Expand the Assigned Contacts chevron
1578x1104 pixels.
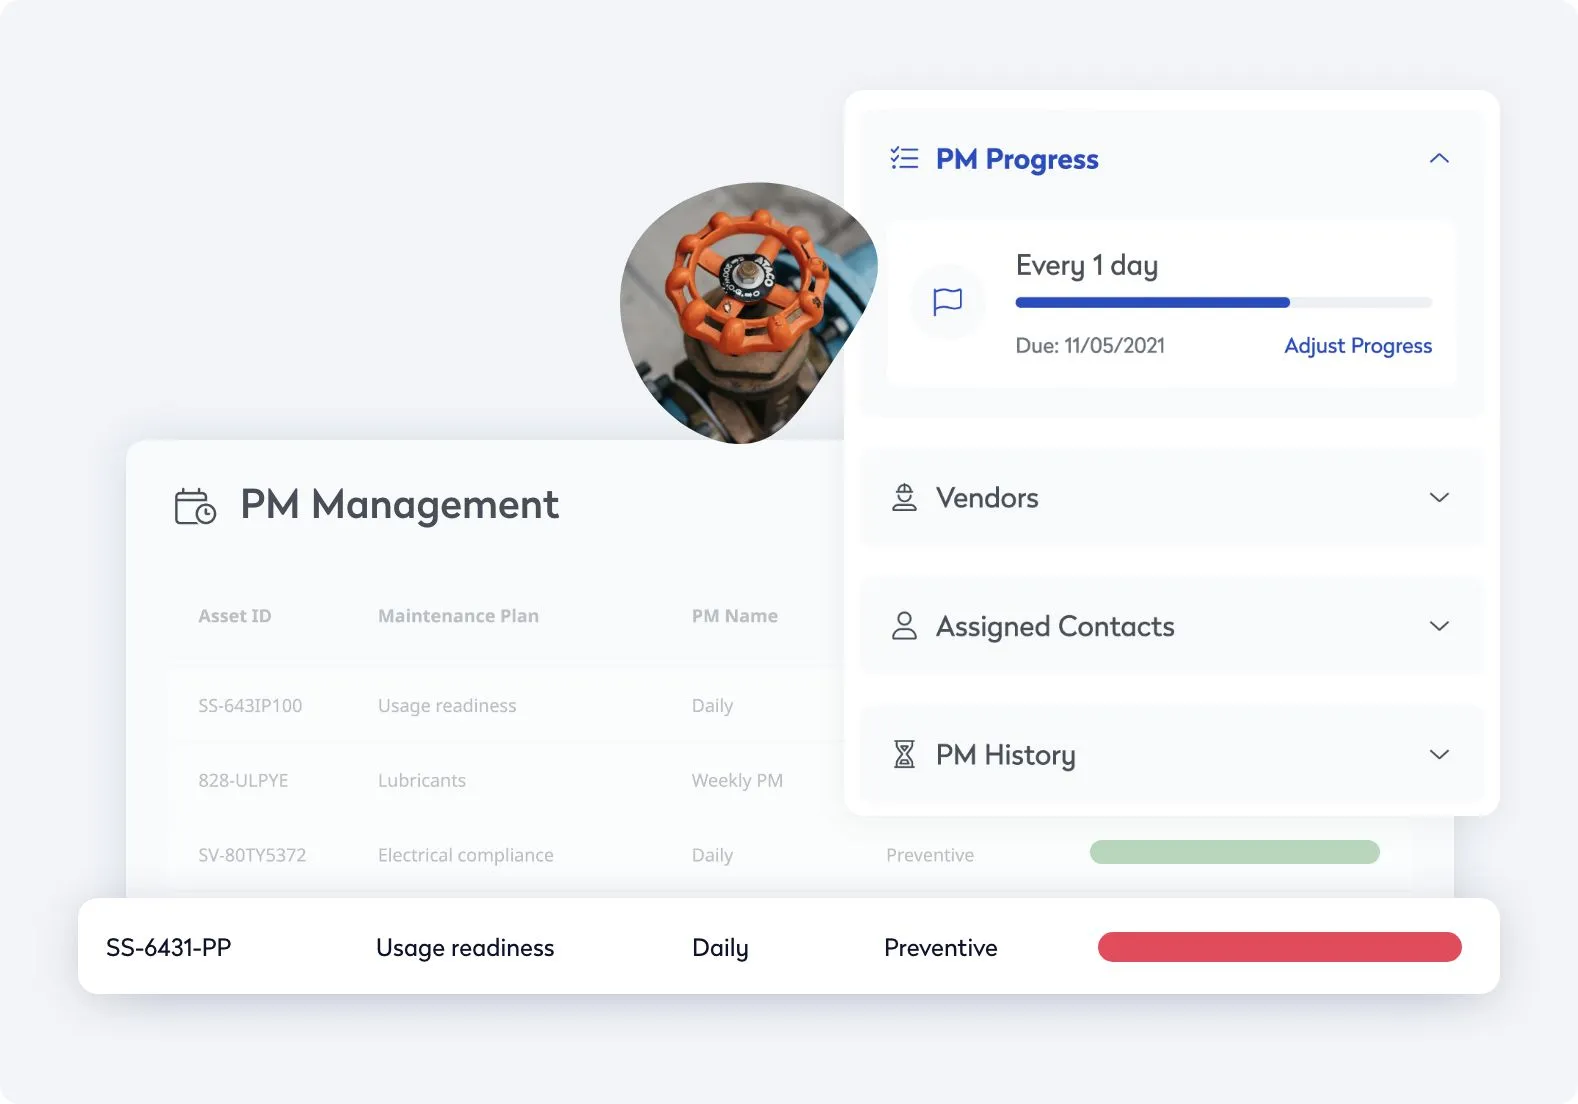pos(1439,626)
